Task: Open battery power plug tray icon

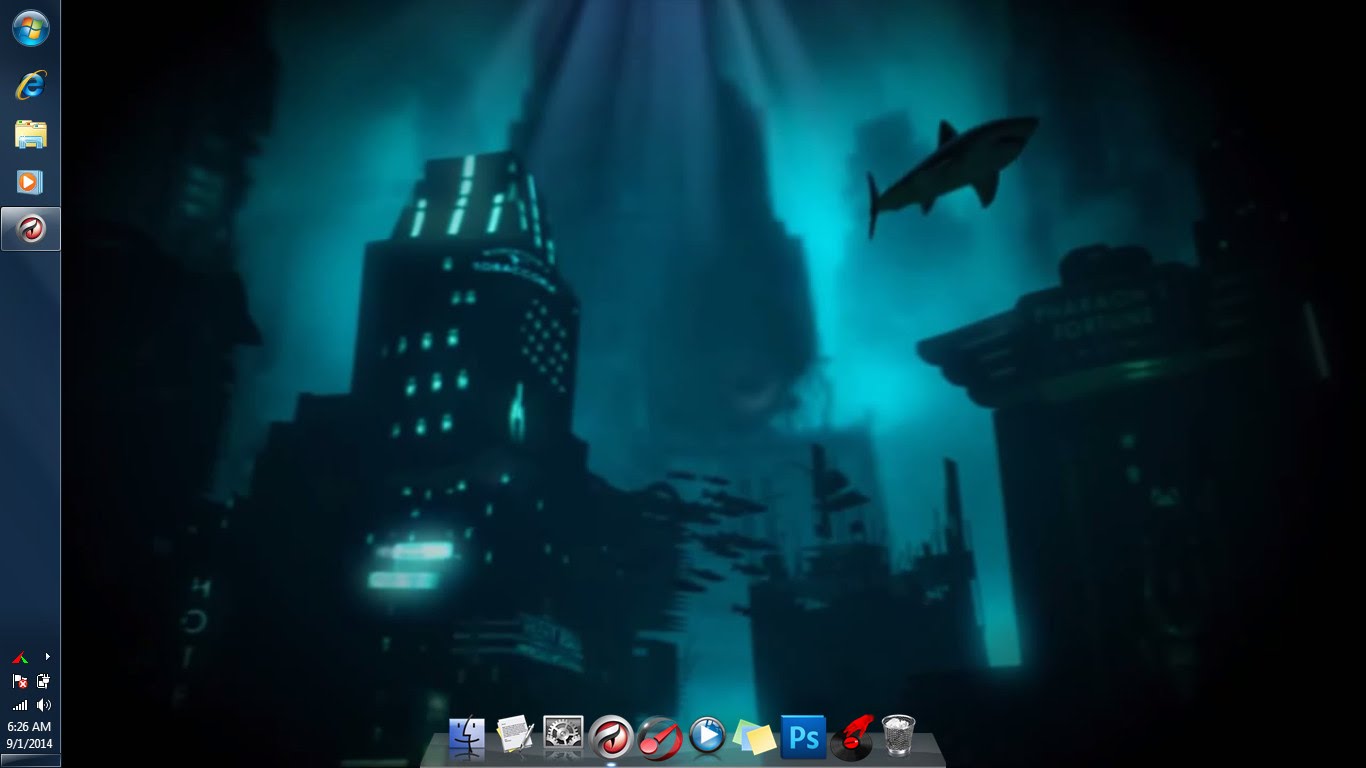Action: pyautogui.click(x=43, y=681)
